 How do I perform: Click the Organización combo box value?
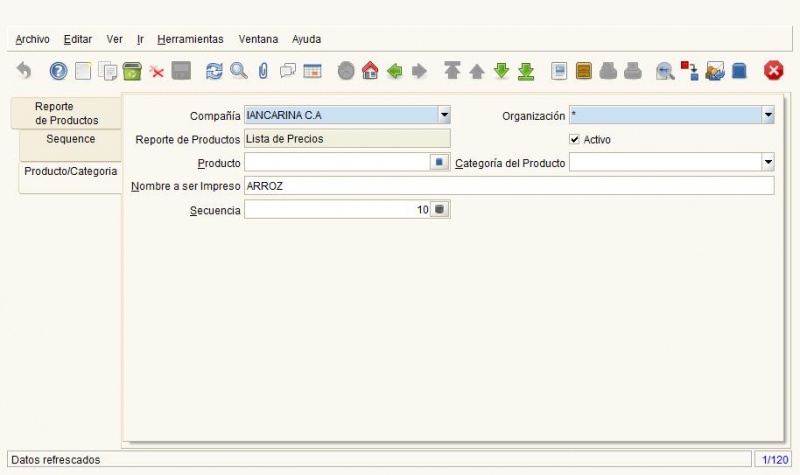[x=665, y=115]
